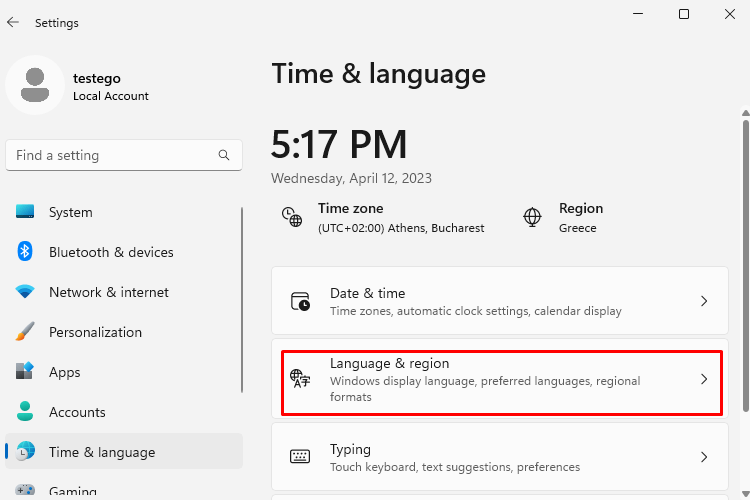Expand Typing via chevron
750x500 pixels.
tap(704, 457)
